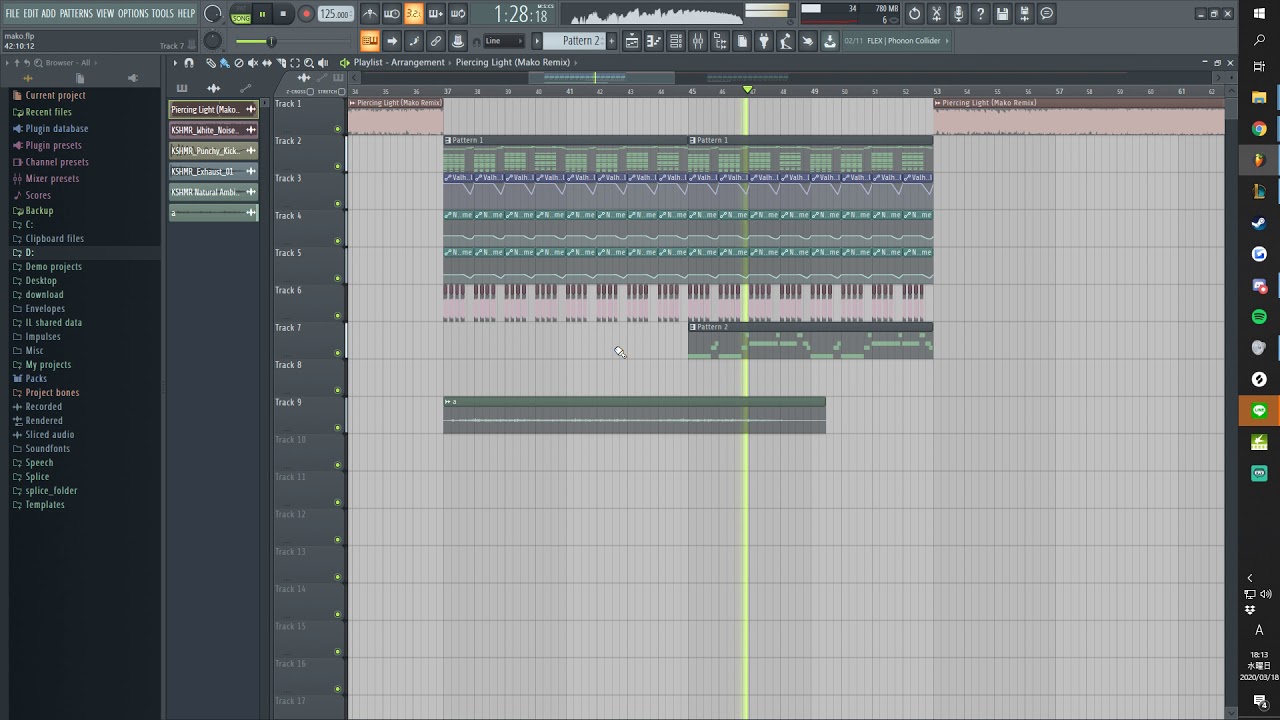Screen dimensions: 1280x720
Task: Open Pattern 1 clip menu on Track 2
Action: coord(448,140)
